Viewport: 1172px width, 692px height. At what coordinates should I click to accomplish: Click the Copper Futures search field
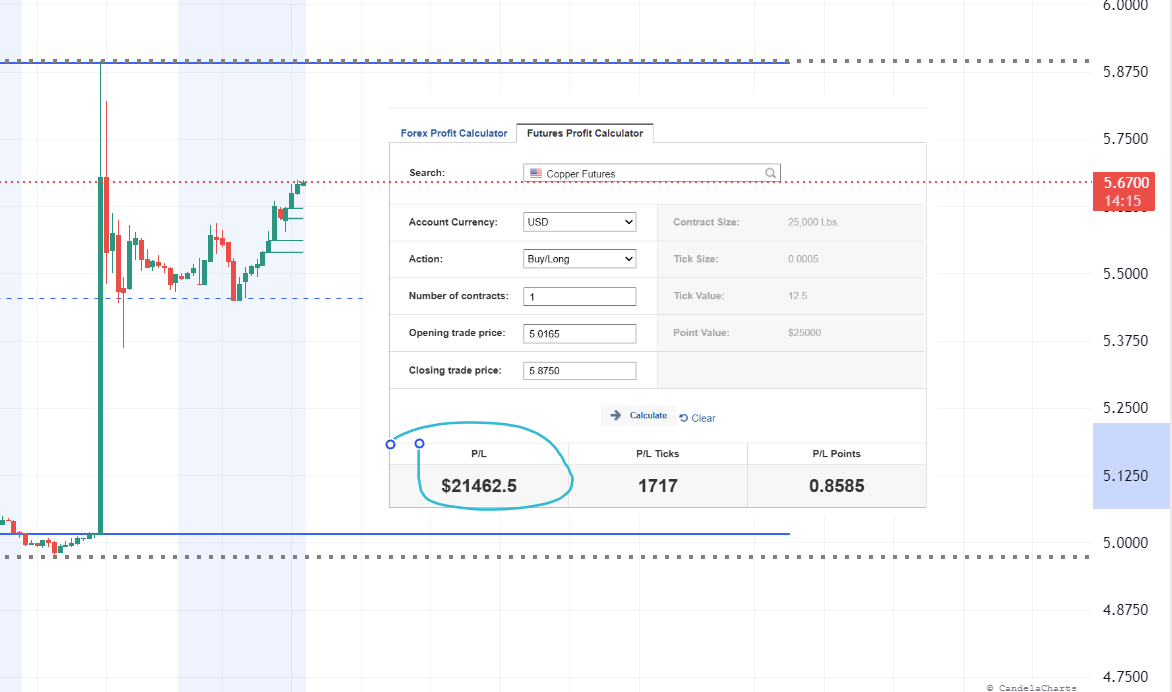651,173
